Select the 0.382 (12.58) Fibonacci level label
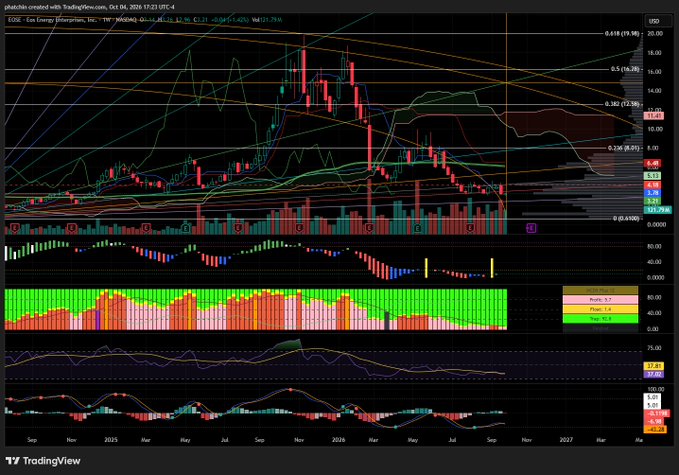The image size is (679, 475). point(622,104)
